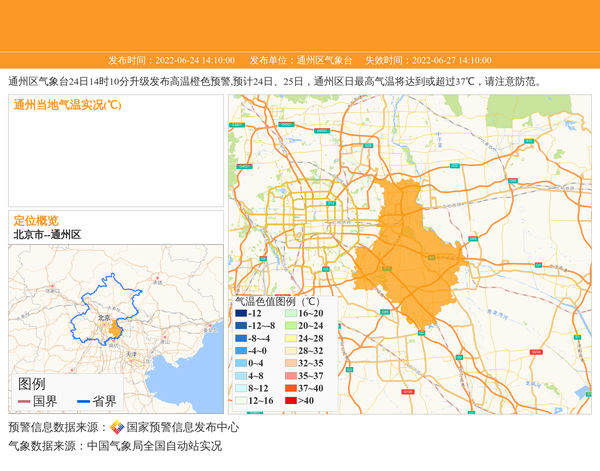Screen dimensions: 600x471
Task: Select the 16~20 green legend swatch
Action: click(x=290, y=314)
